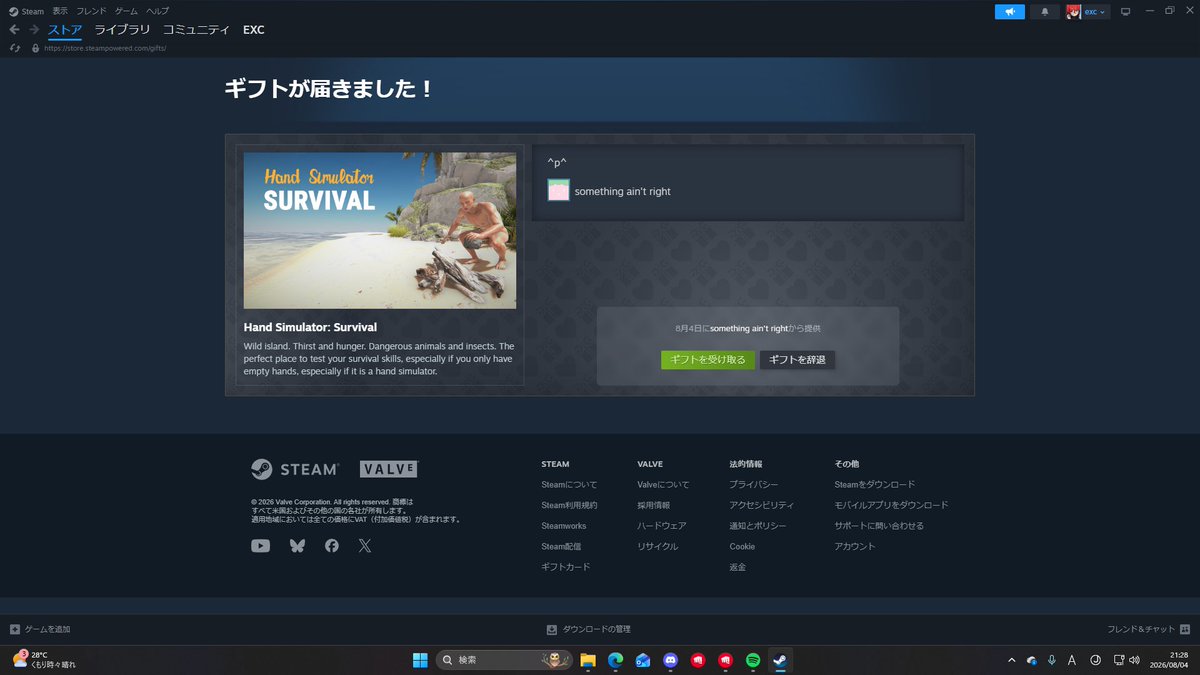Open Steam's X icon
Viewport: 1200px width, 675px height.
[x=365, y=546]
